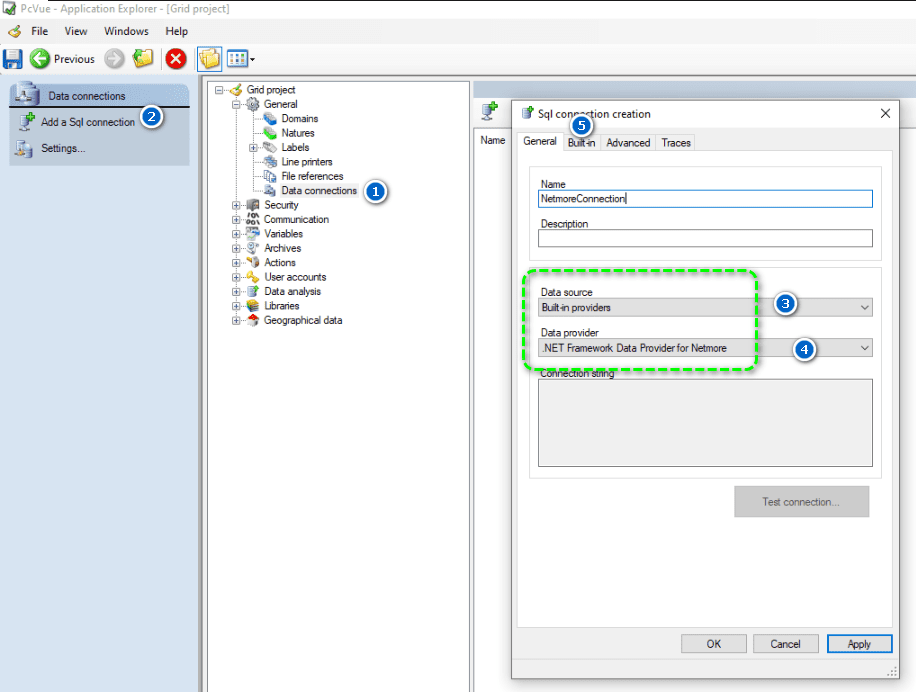Select Data connections text in tree
The image size is (916, 692).
(319, 190)
